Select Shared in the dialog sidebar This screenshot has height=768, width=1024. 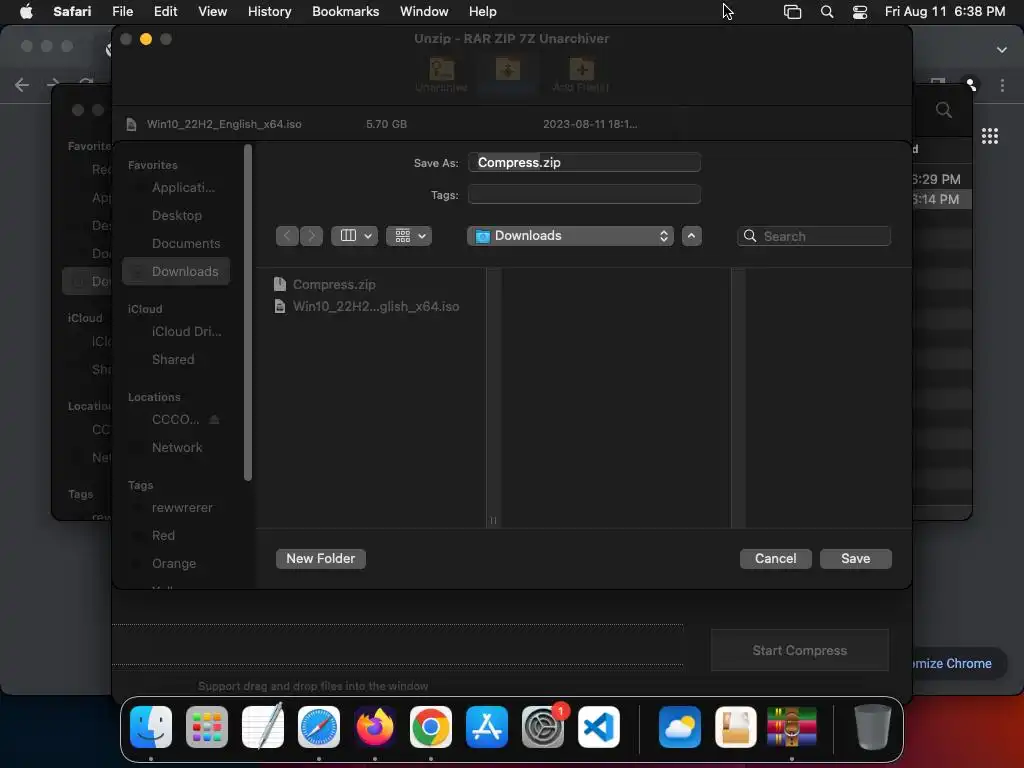tap(176, 360)
